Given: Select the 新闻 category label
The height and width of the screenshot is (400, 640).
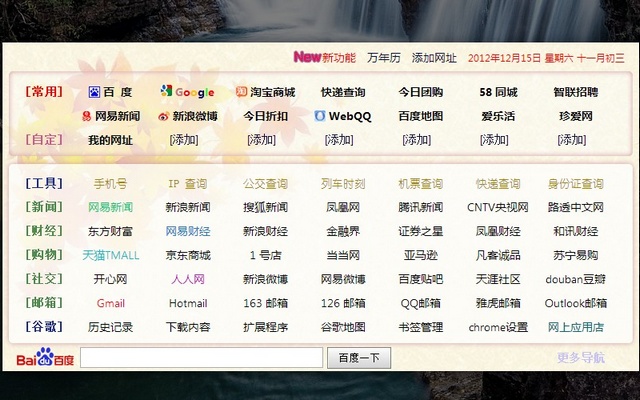Looking at the screenshot, I should (x=44, y=207).
